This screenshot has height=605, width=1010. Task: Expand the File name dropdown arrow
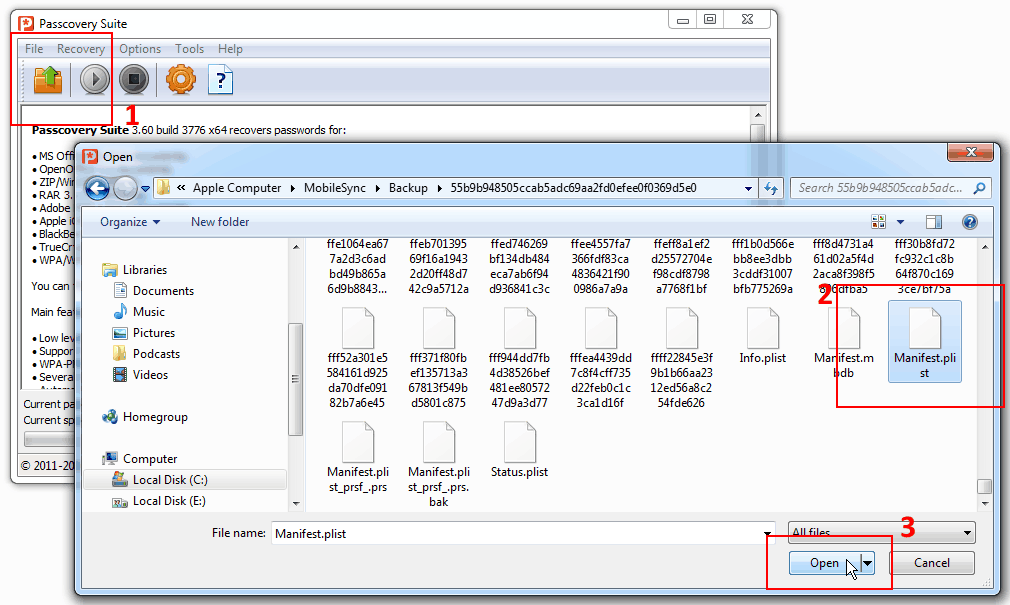pos(768,533)
